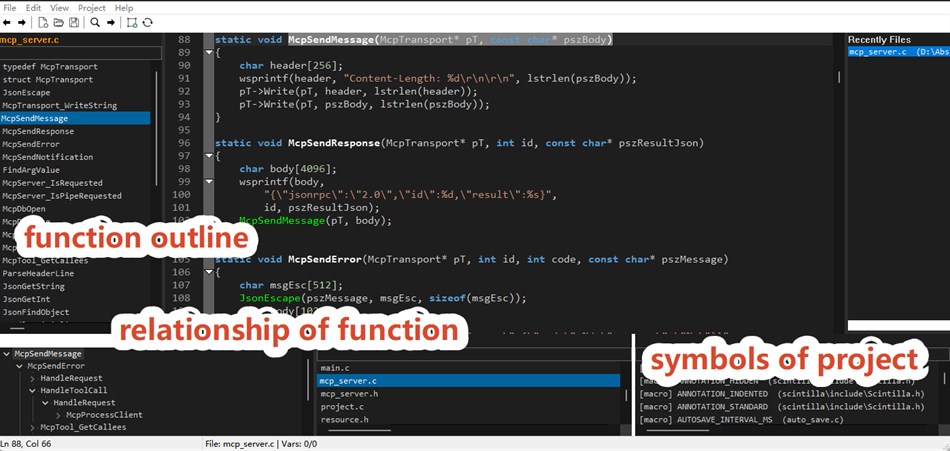Select struct McpTransport in outline
The image size is (950, 451).
point(48,79)
